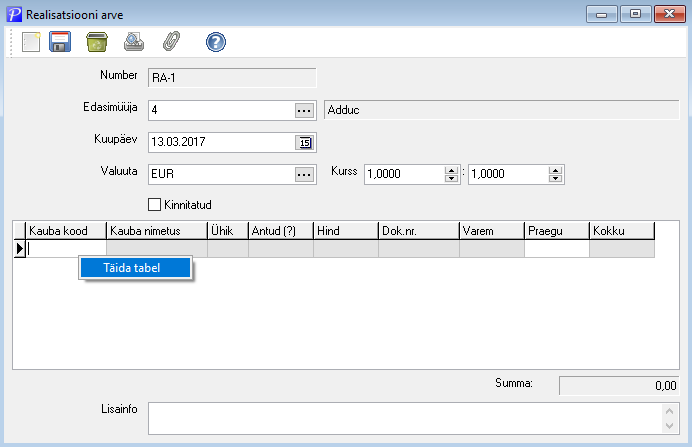Click Dok.nr. column header

[x=419, y=231]
